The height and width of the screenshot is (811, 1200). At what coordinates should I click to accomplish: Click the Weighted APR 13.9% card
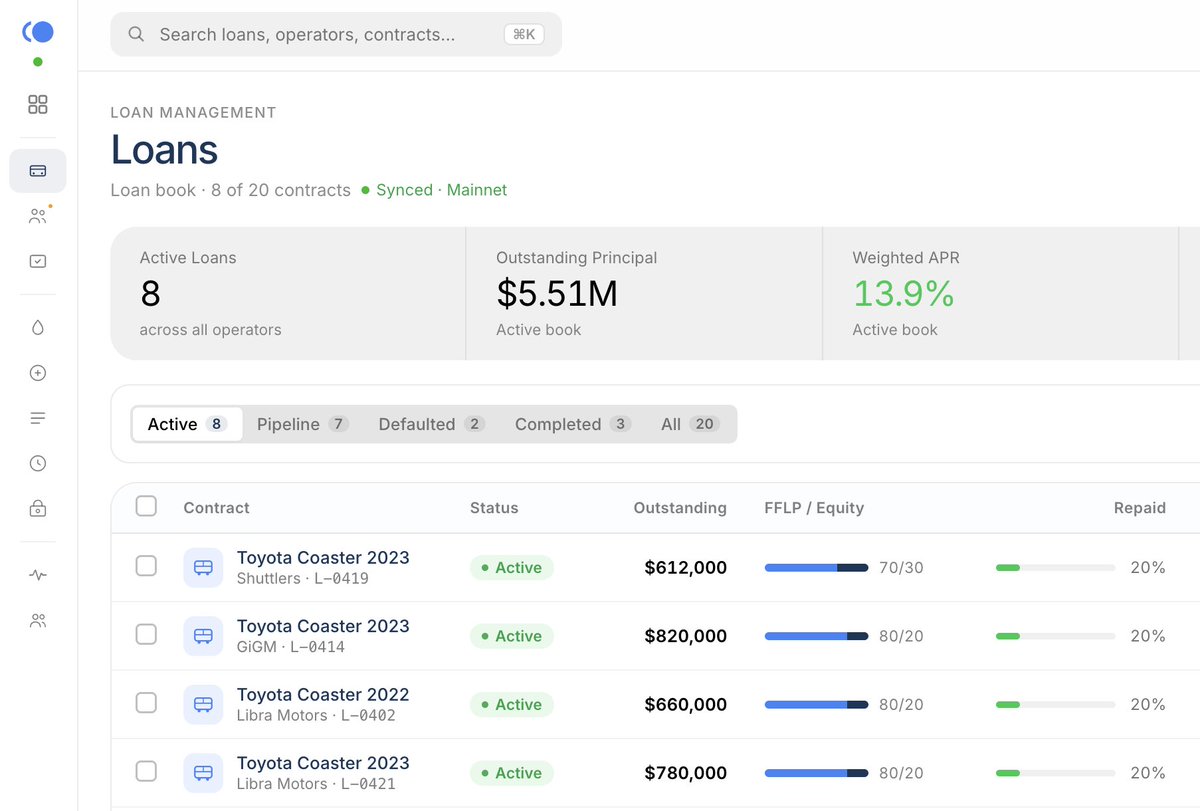1000,293
